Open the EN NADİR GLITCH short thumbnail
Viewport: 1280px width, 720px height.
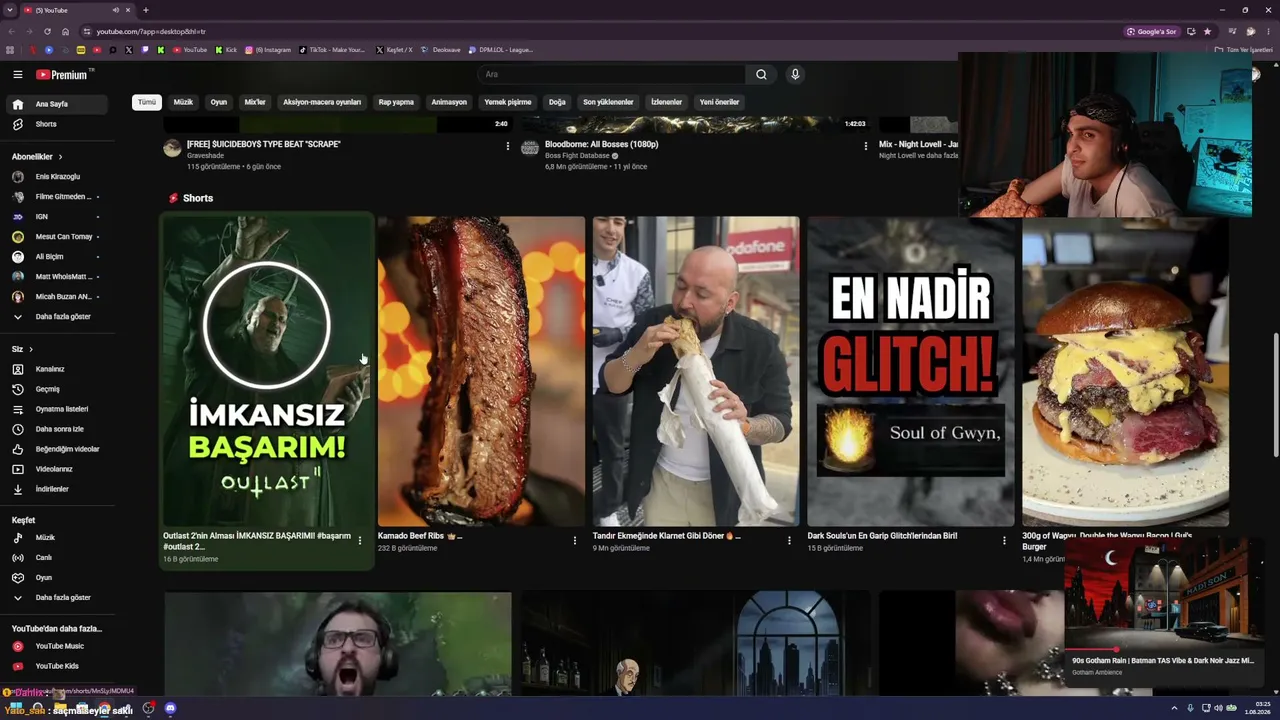[910, 371]
